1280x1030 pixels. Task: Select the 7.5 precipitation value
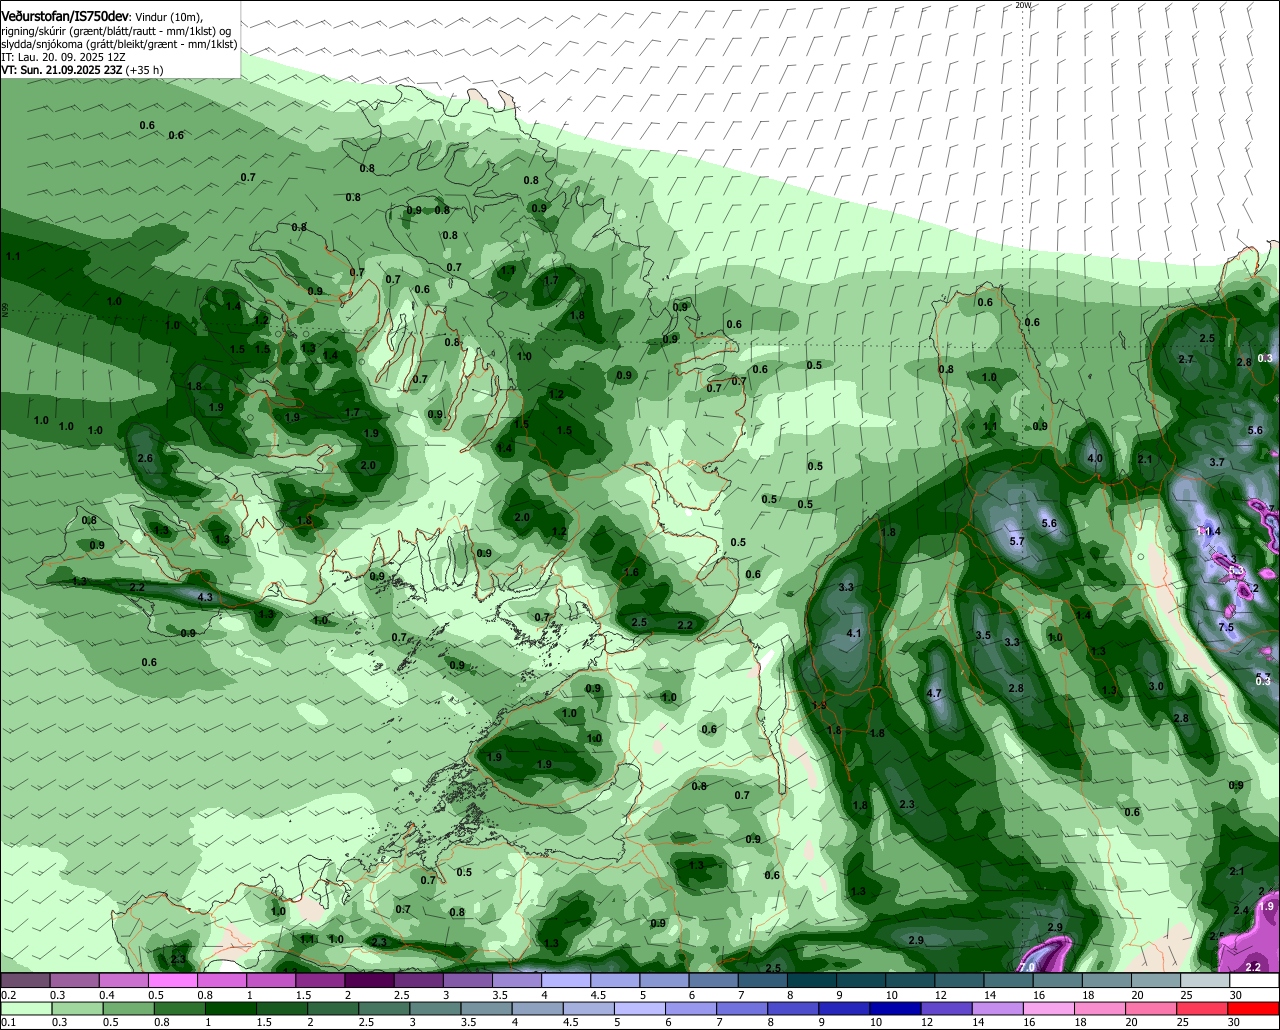click(1227, 627)
